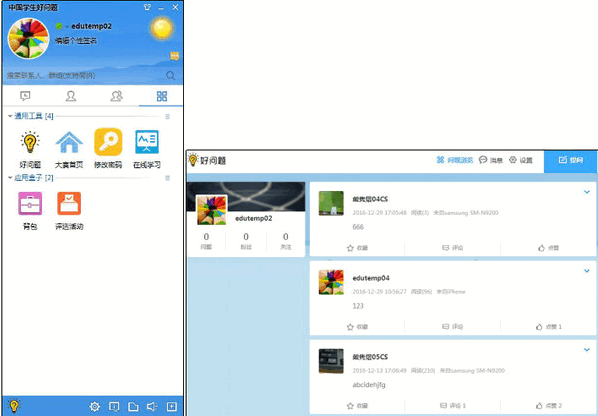Open settings gear in bottom bar

(94, 406)
